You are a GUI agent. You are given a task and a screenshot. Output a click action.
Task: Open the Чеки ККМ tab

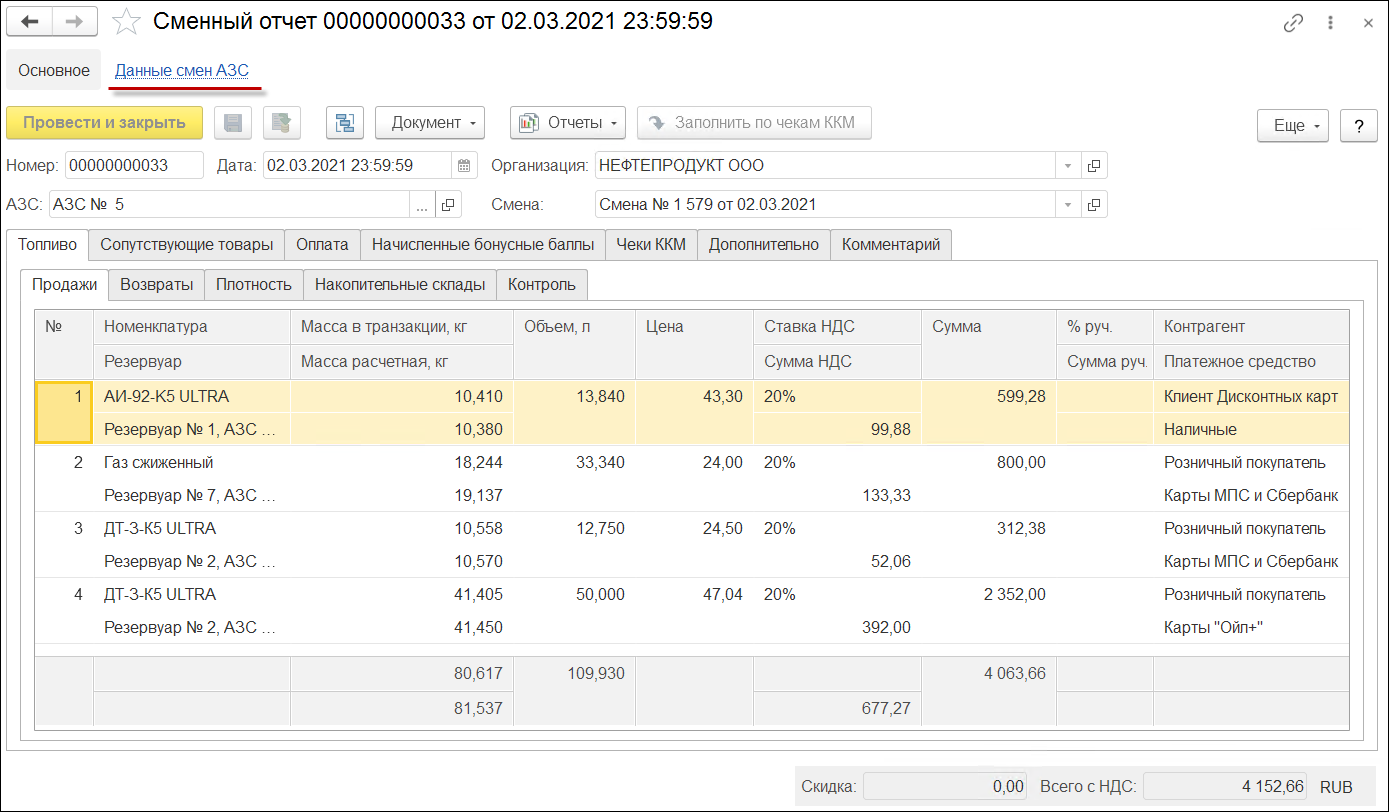(651, 245)
